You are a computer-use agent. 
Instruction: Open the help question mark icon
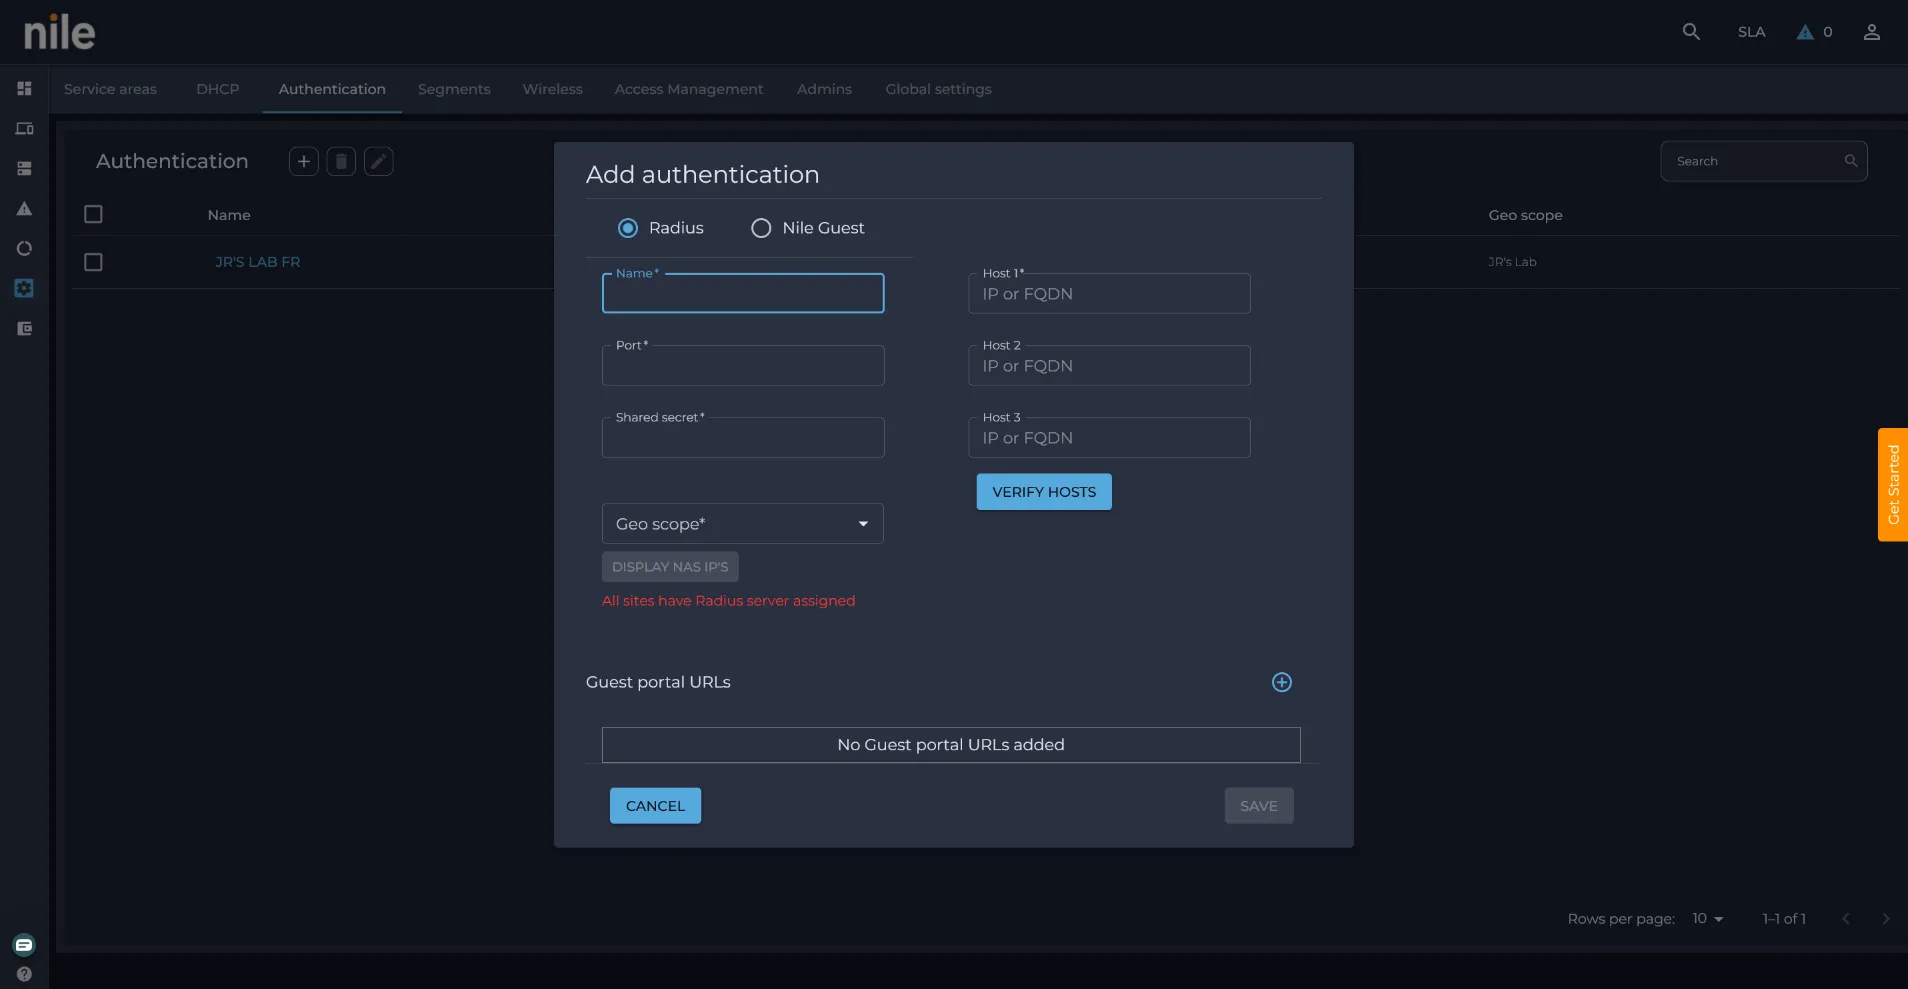[x=24, y=974]
